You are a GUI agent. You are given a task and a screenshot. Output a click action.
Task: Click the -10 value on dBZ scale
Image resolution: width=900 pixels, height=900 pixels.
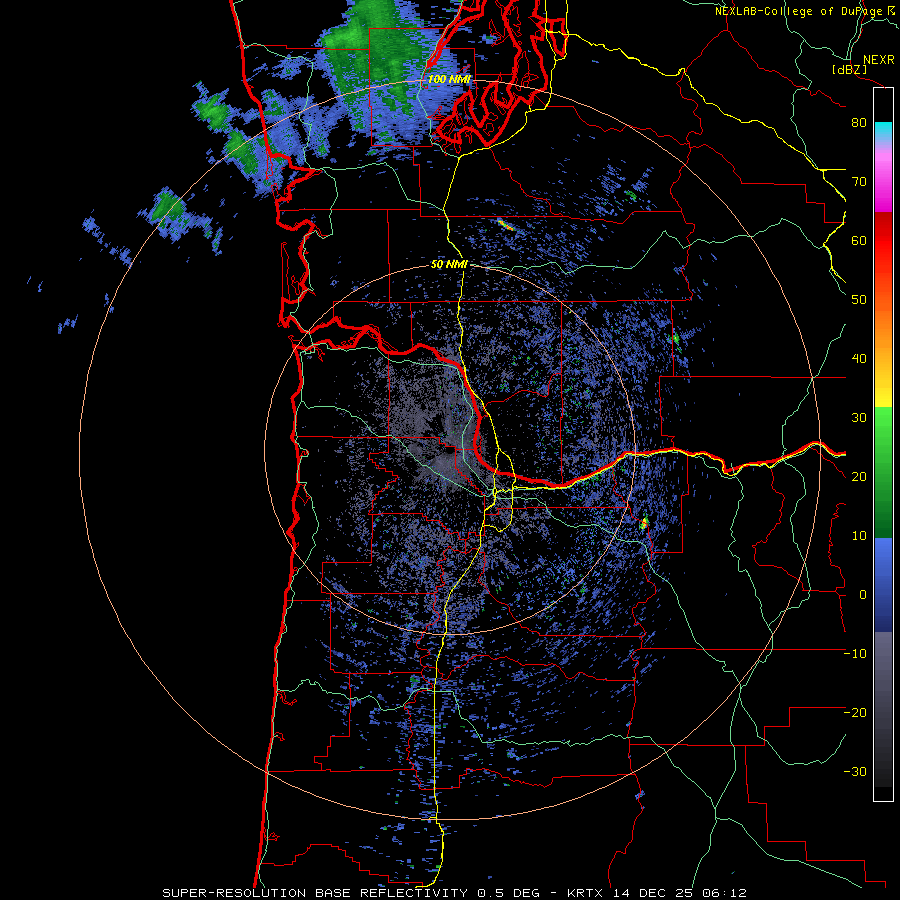[855, 654]
